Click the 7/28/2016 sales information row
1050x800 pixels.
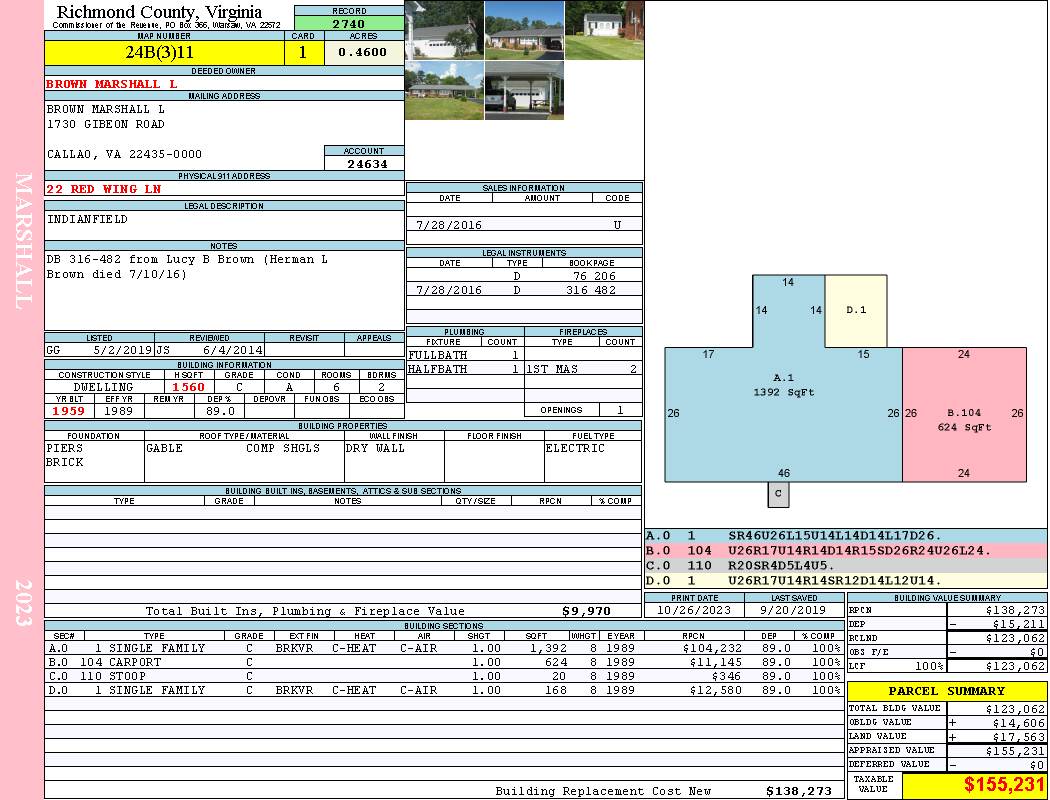point(524,225)
